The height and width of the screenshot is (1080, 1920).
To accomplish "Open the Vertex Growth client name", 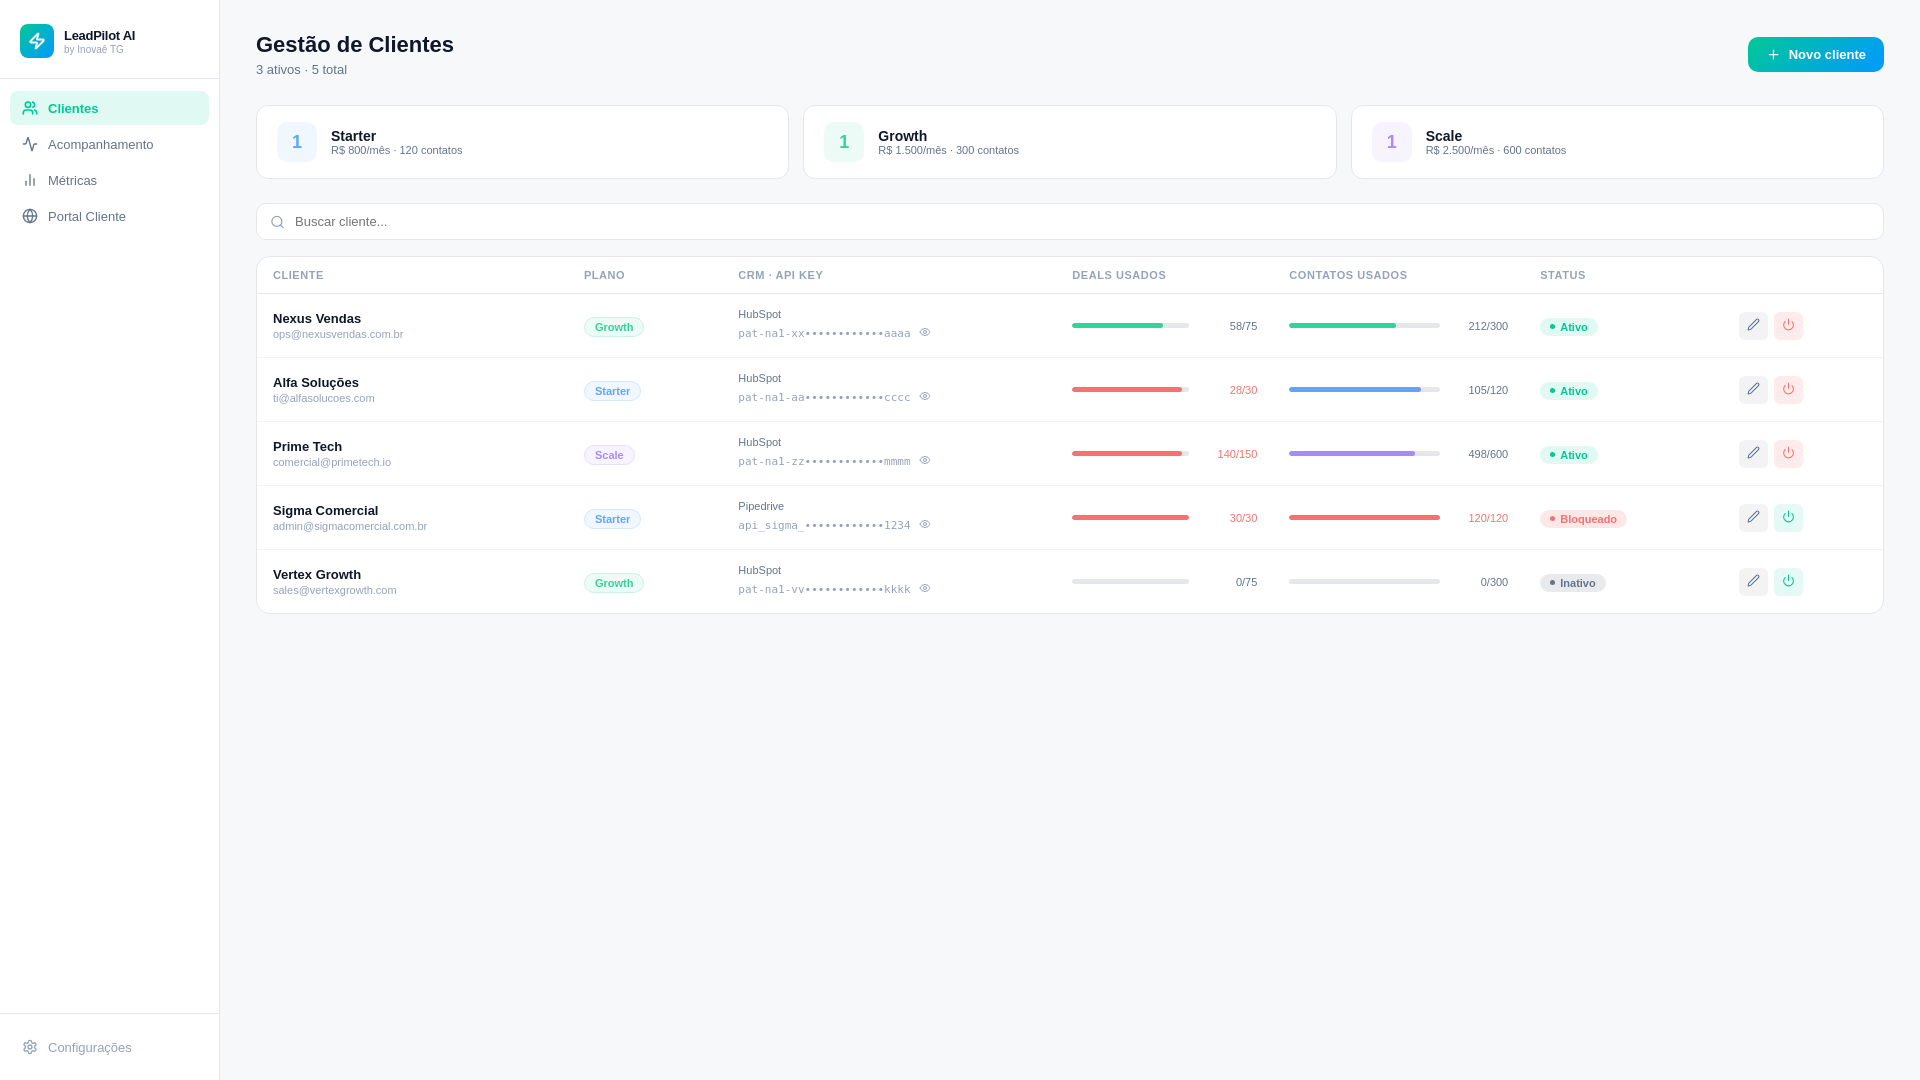I will tap(317, 574).
